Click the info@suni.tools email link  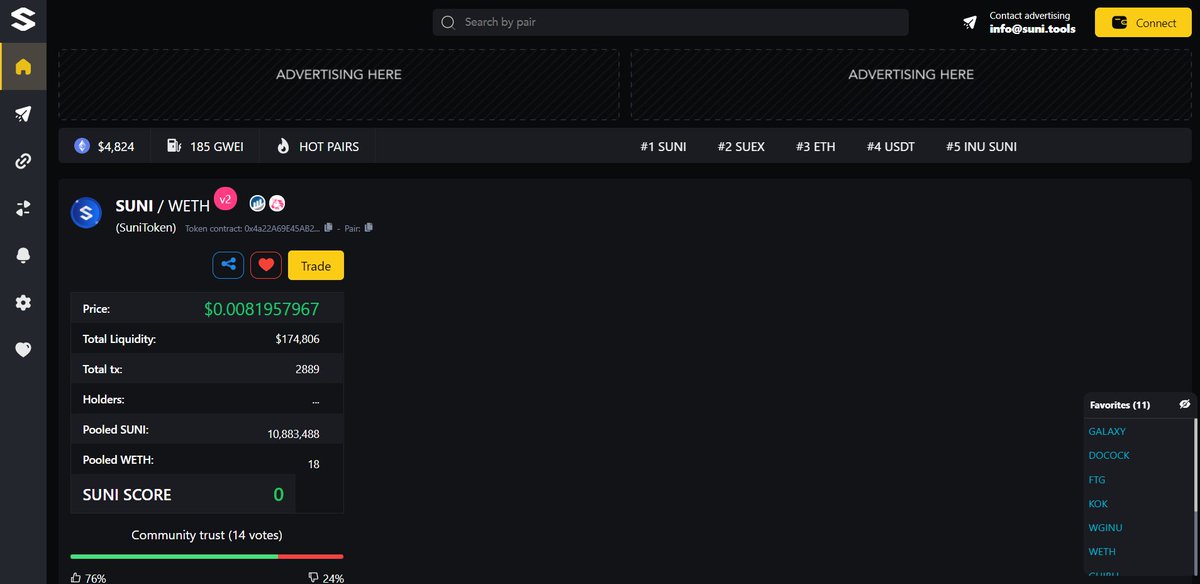coord(1033,29)
